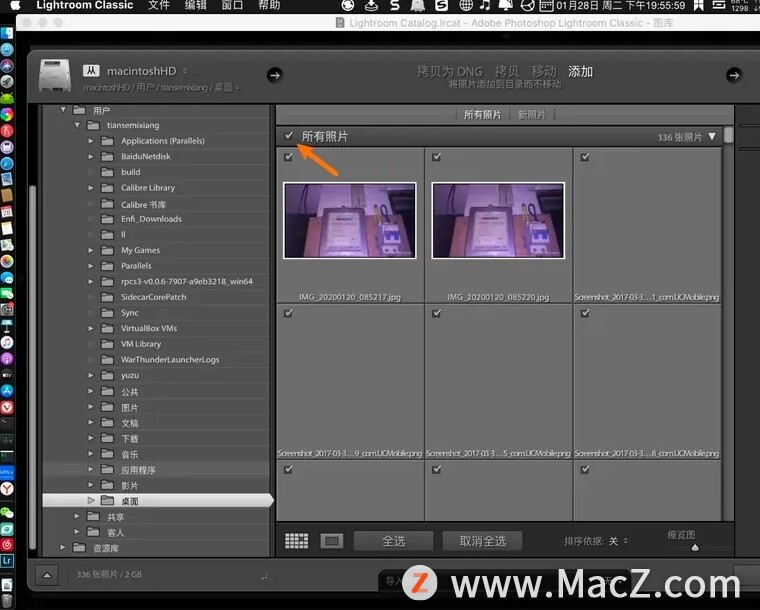The width and height of the screenshot is (760, 610).
Task: Open Messages icon in Dock
Action: [x=7, y=277]
